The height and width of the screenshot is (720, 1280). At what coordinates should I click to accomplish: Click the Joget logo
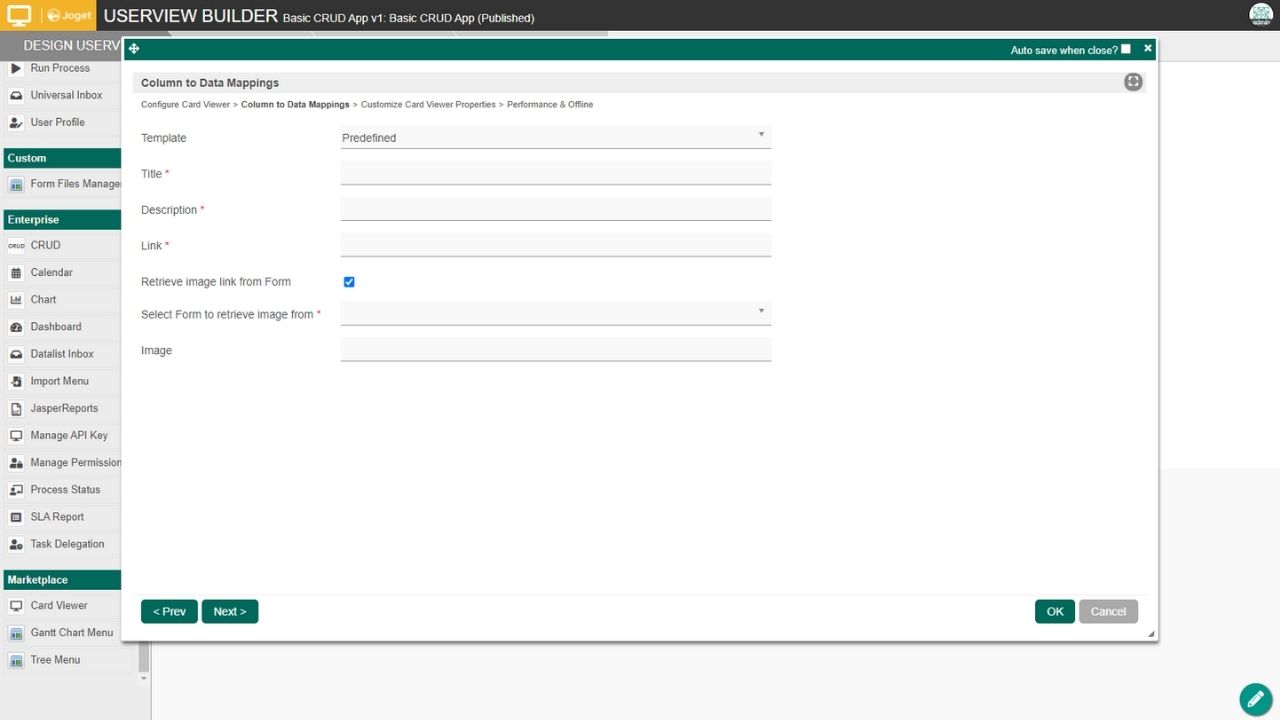(x=70, y=16)
